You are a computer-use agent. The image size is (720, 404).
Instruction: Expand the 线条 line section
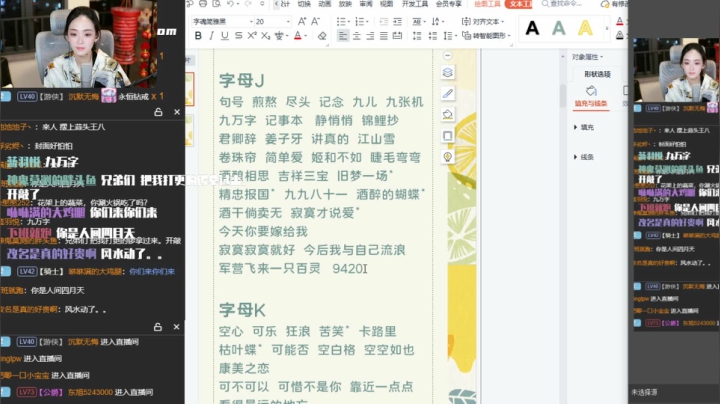(584, 157)
